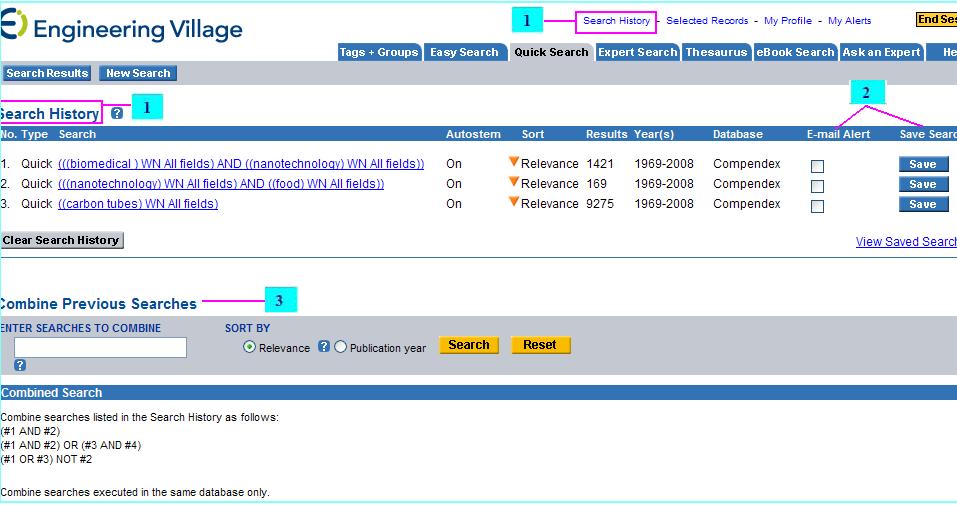Image resolution: width=957 pixels, height=505 pixels.
Task: Open the eBook Search tab
Action: (x=795, y=53)
